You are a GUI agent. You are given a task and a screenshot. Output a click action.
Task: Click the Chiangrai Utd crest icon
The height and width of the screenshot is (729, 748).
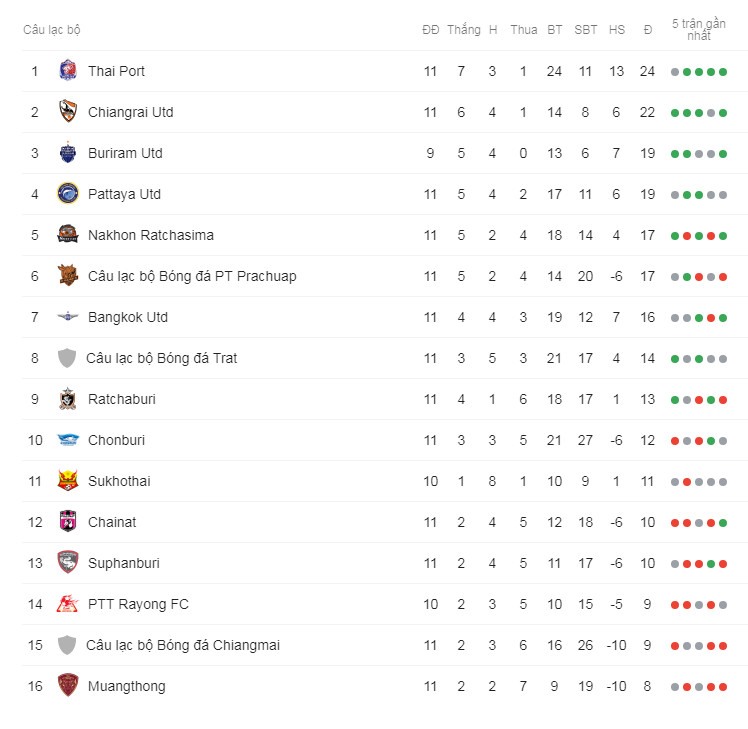tap(68, 112)
